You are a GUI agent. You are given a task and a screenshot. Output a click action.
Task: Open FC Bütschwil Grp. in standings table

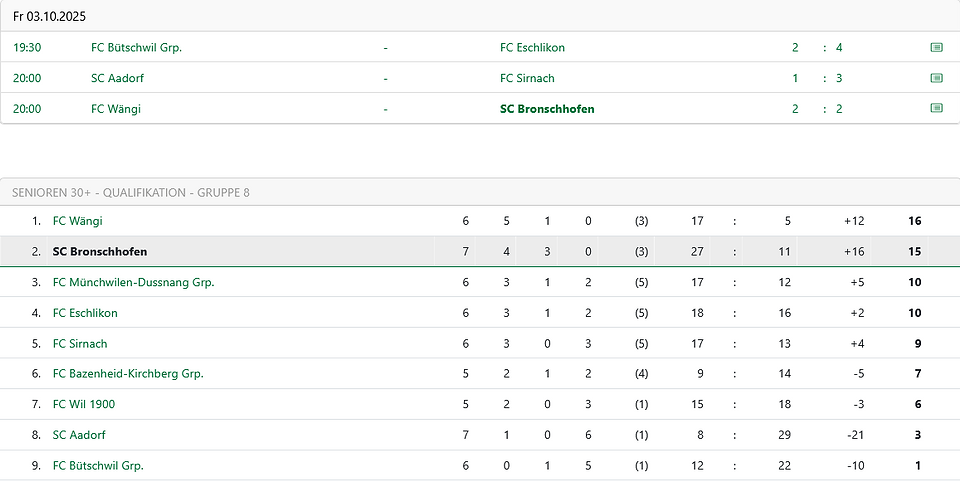[98, 465]
